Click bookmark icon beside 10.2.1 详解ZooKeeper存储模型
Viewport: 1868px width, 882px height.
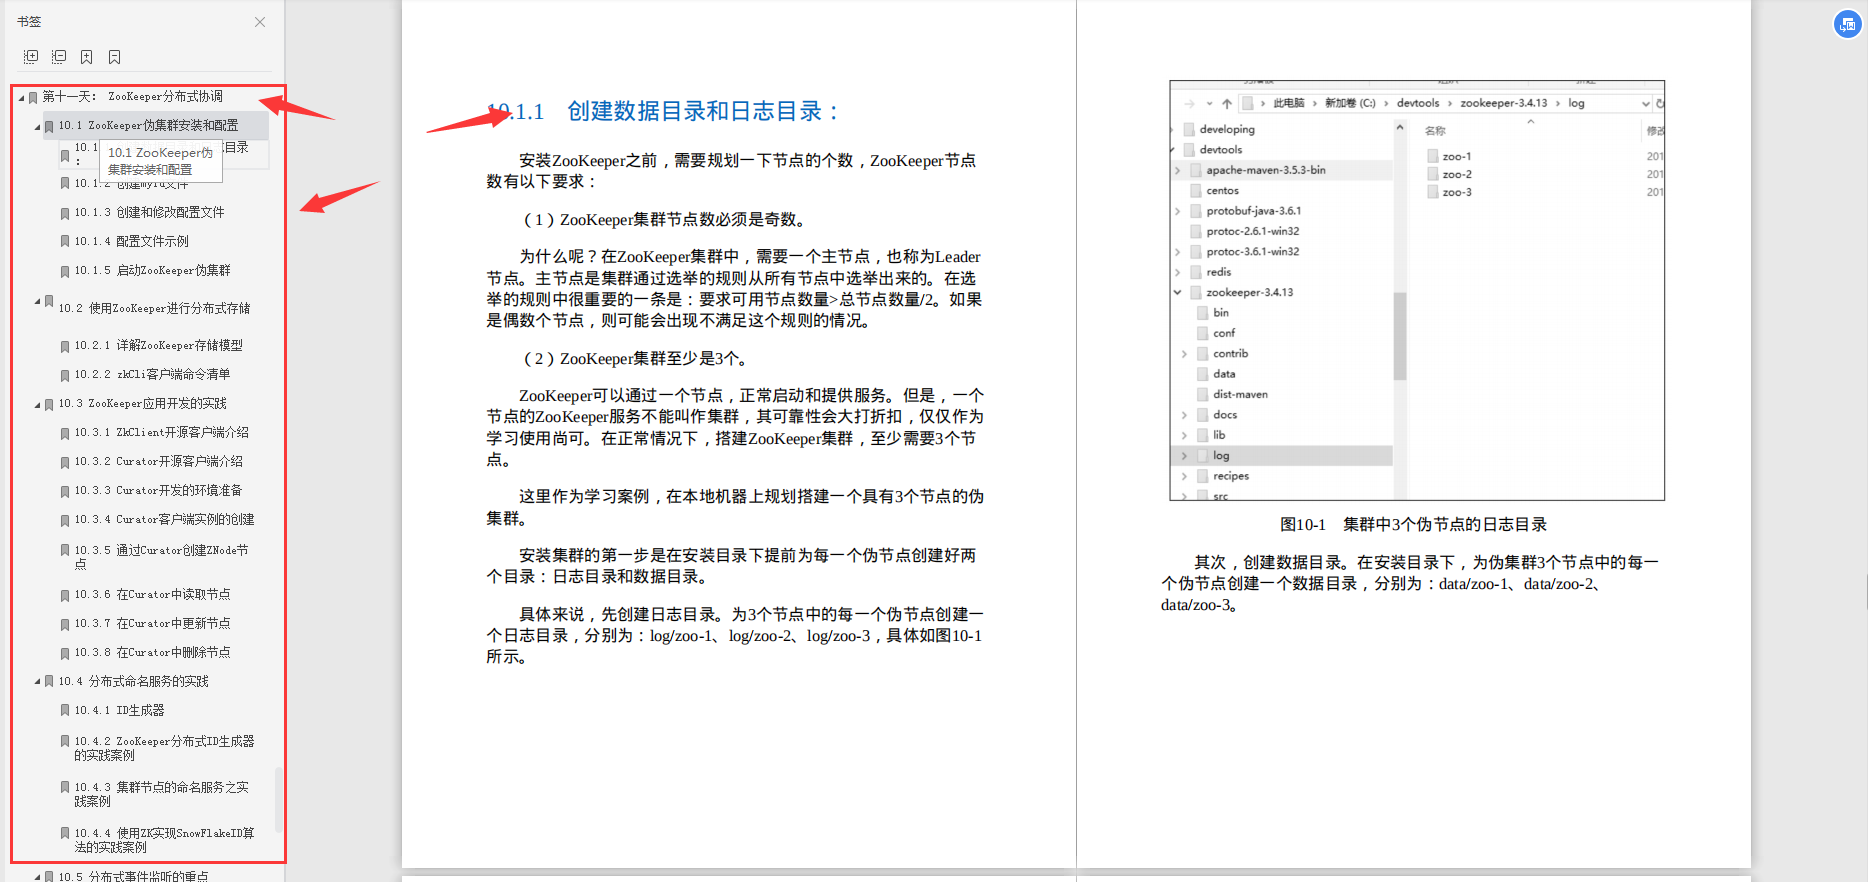point(65,346)
